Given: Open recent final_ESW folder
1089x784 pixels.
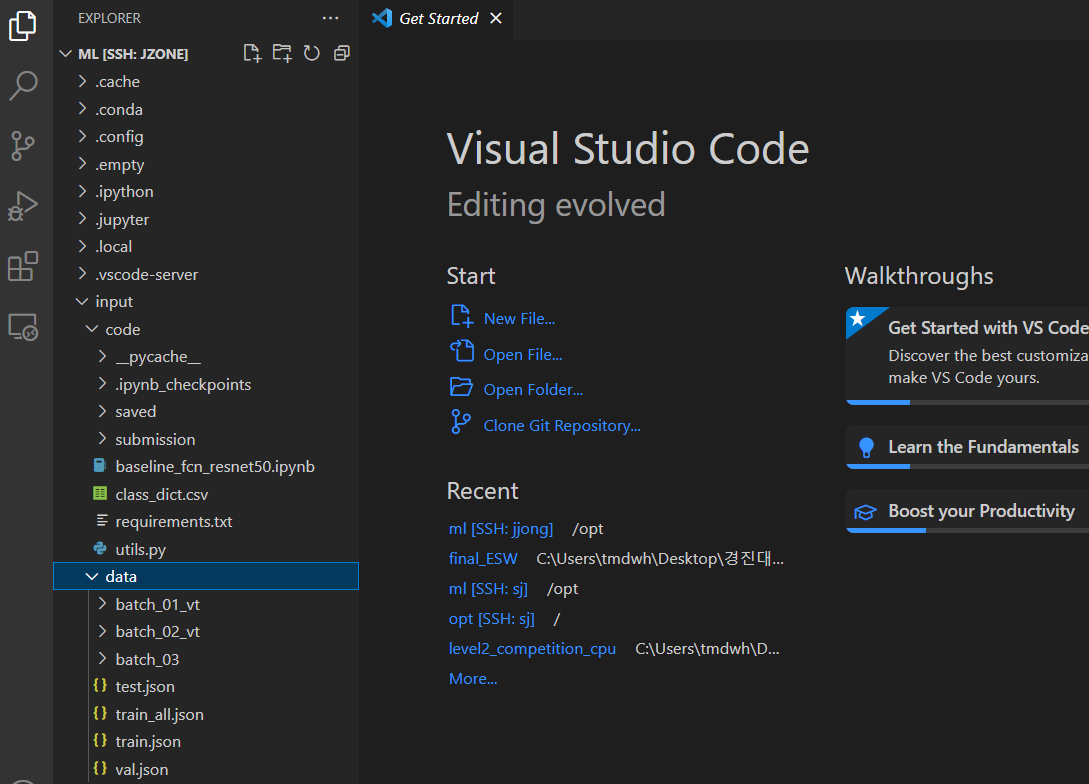Looking at the screenshot, I should [483, 559].
